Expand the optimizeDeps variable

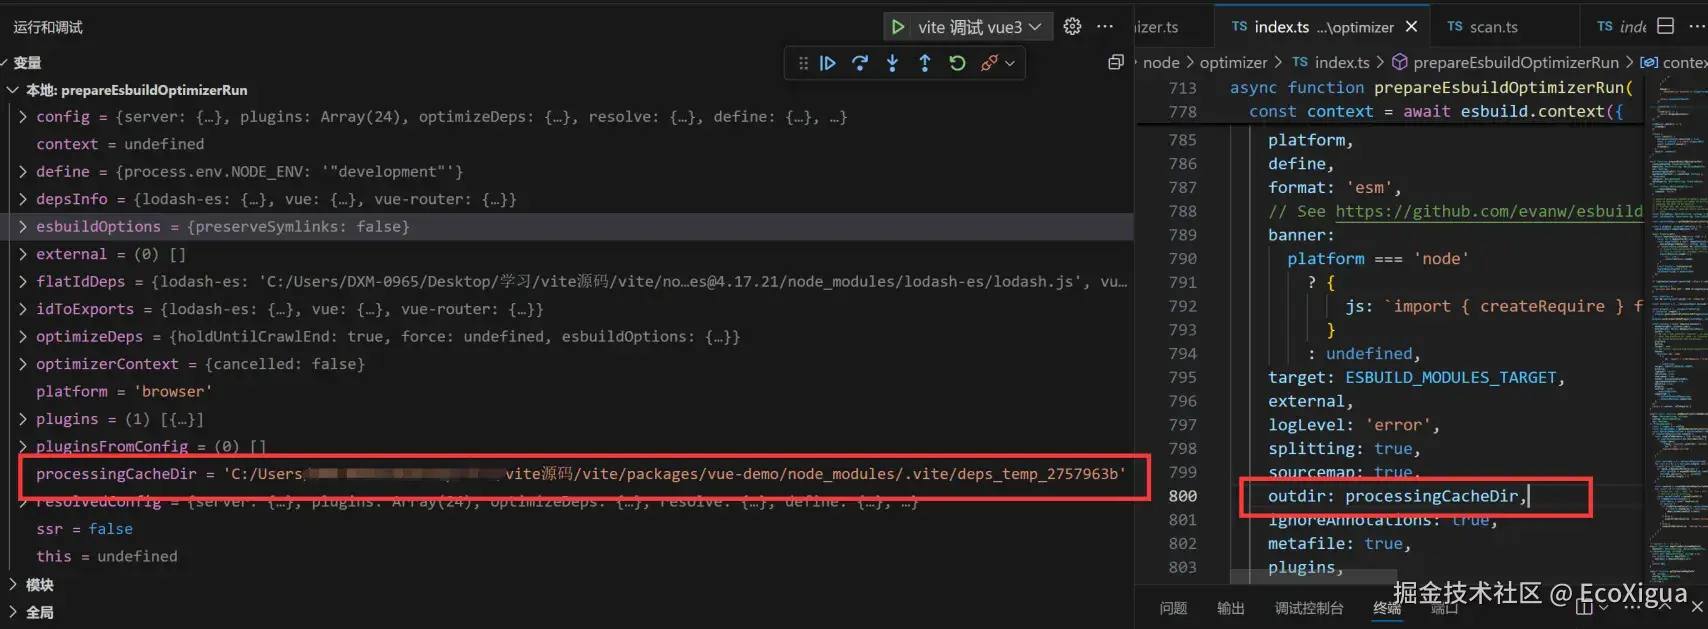point(23,337)
